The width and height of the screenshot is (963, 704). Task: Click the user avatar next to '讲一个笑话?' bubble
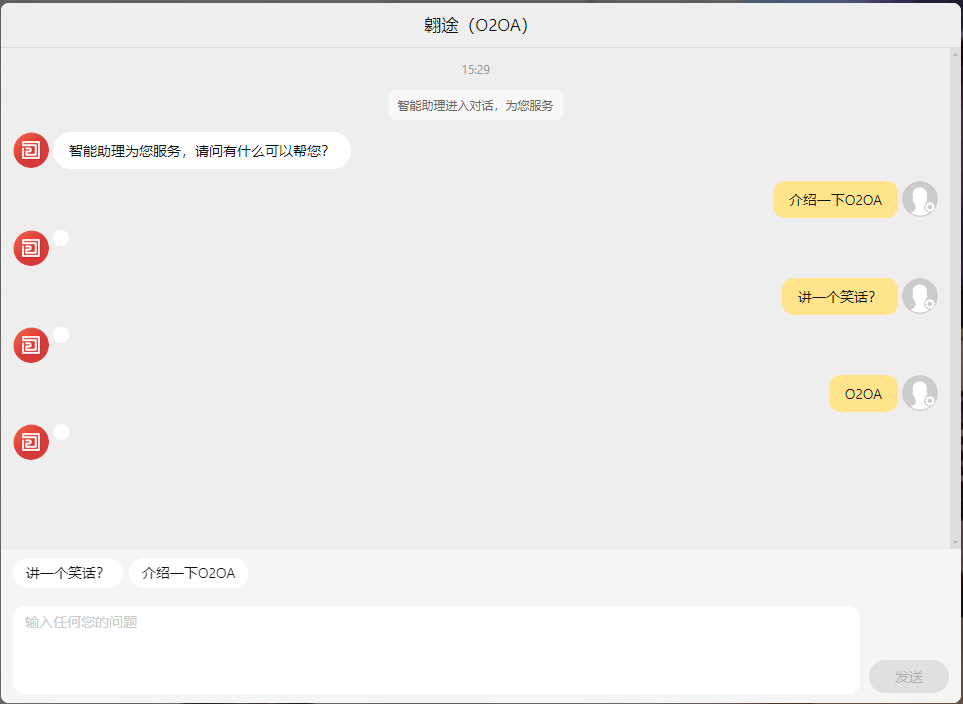tap(919, 296)
